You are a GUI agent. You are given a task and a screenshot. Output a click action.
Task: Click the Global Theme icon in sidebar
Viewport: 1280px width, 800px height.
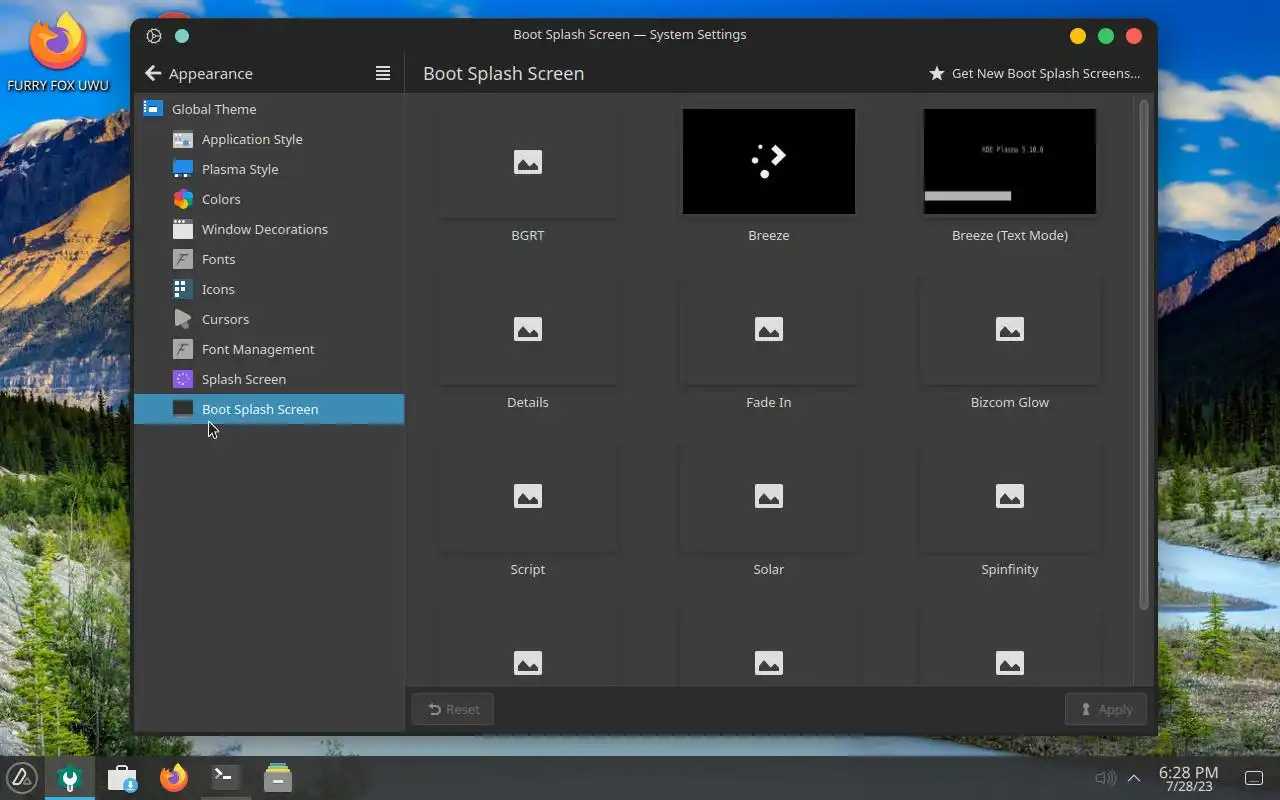(152, 109)
